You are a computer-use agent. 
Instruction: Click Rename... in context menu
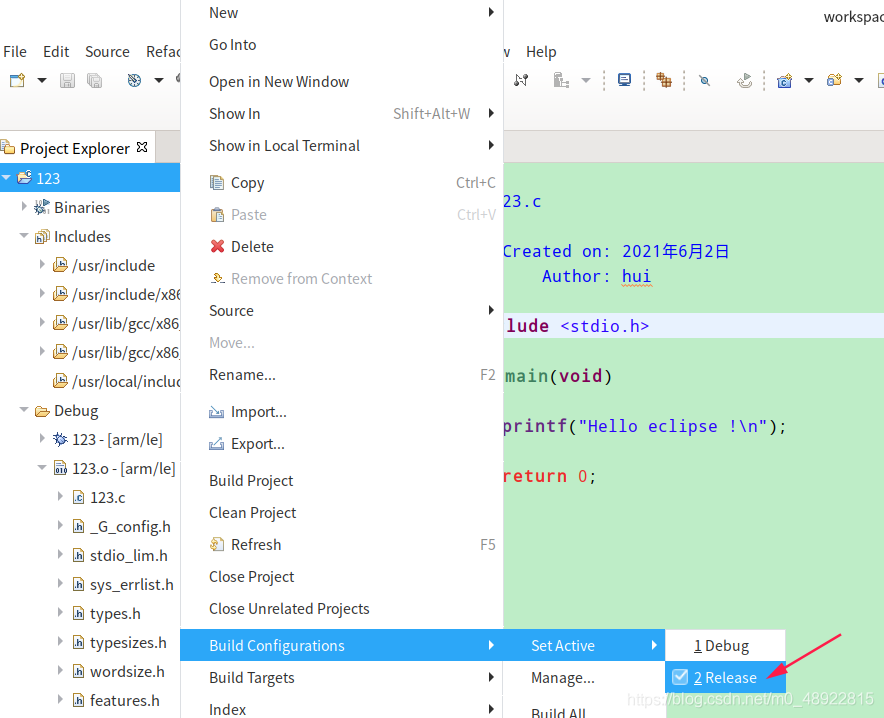click(342, 375)
